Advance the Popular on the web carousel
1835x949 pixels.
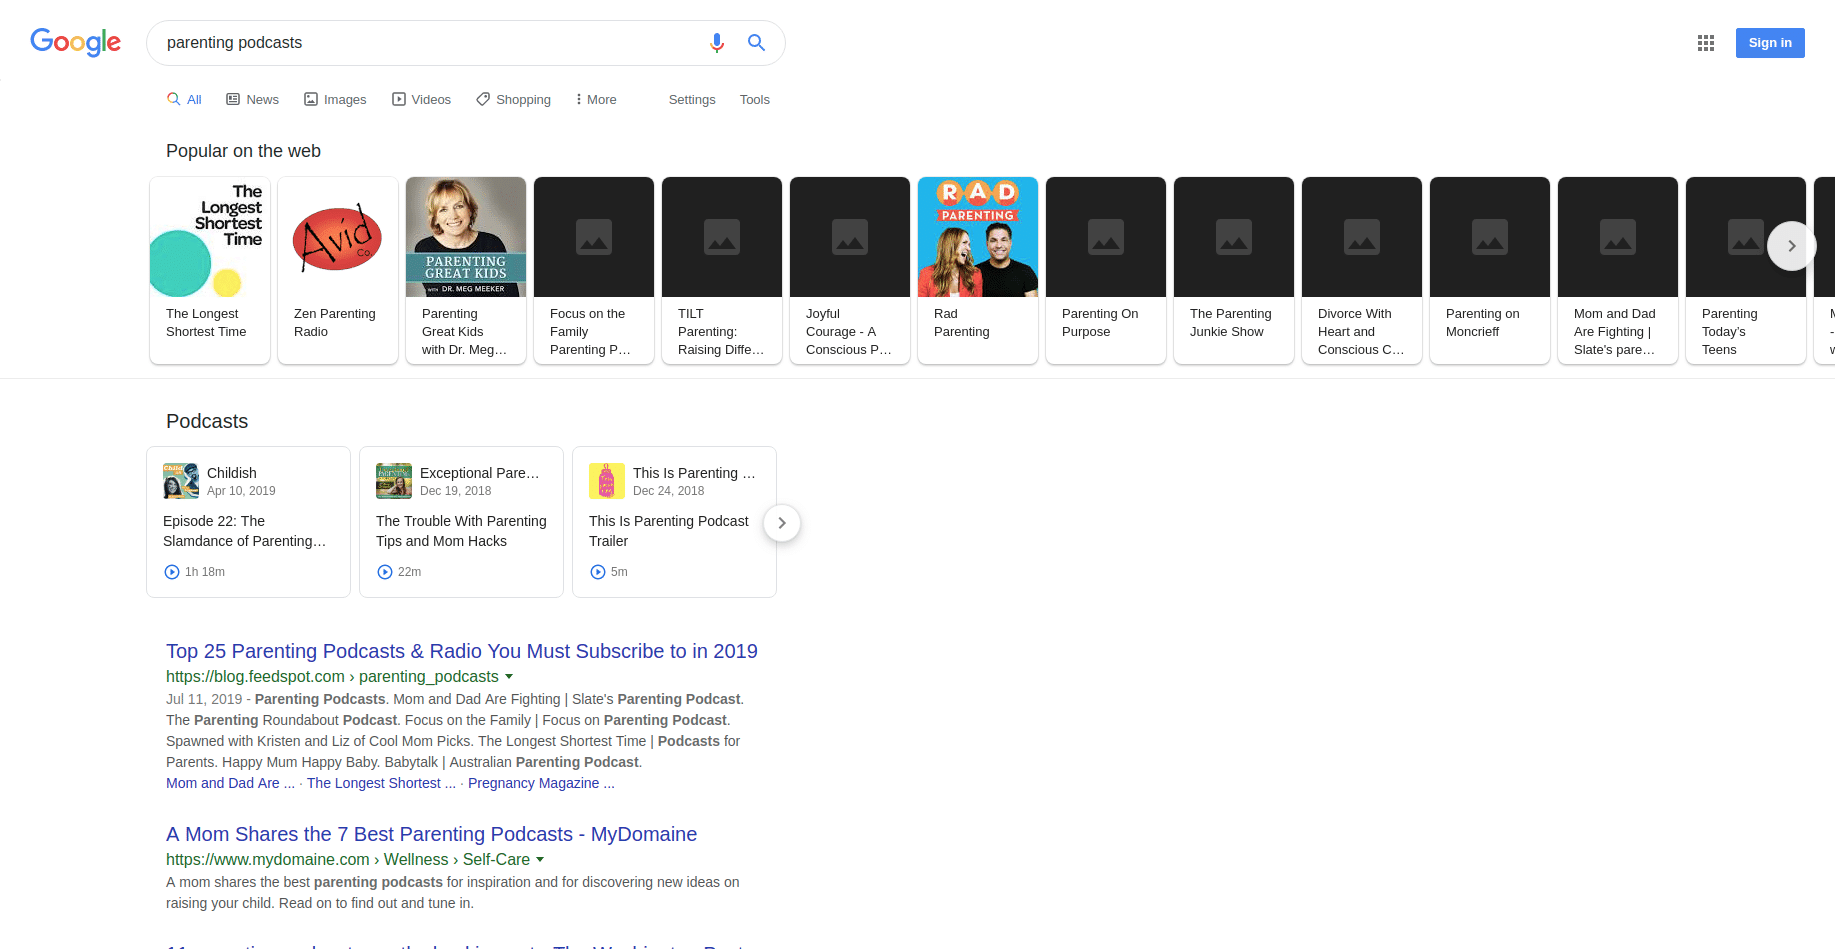point(1791,246)
